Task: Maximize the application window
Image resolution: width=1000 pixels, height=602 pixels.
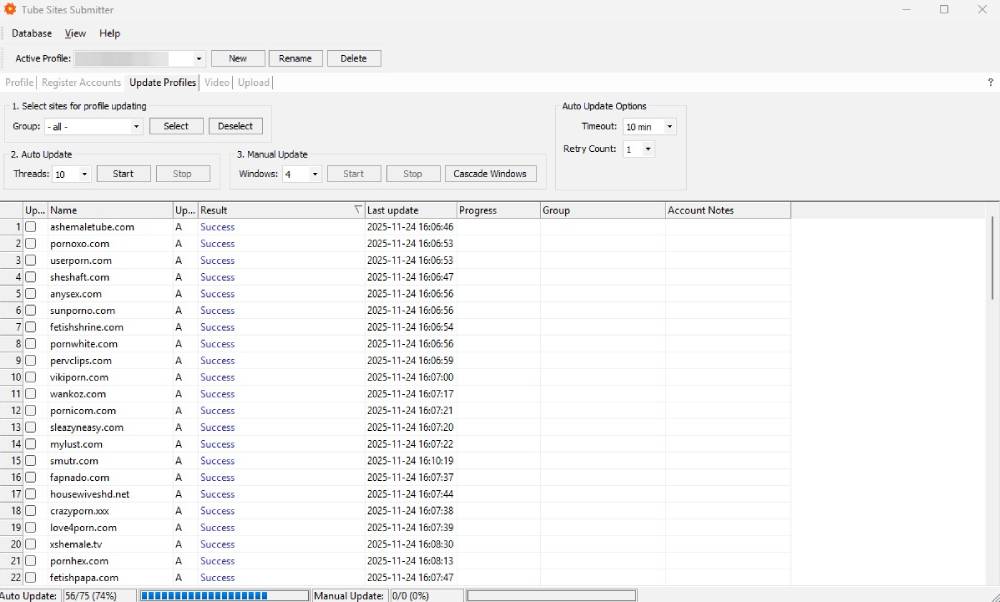Action: tap(944, 10)
